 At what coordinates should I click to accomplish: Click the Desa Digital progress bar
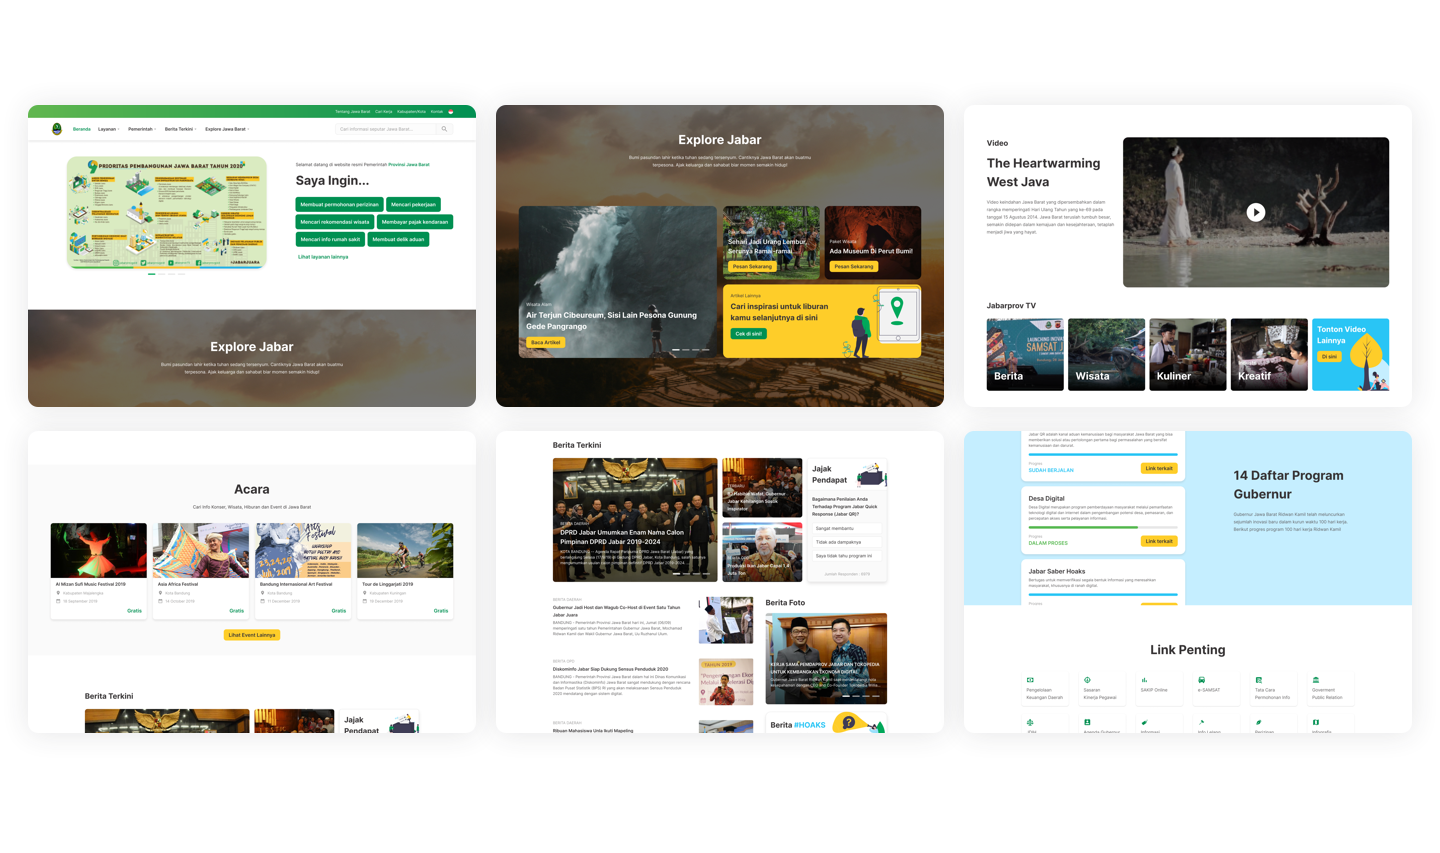point(1102,527)
